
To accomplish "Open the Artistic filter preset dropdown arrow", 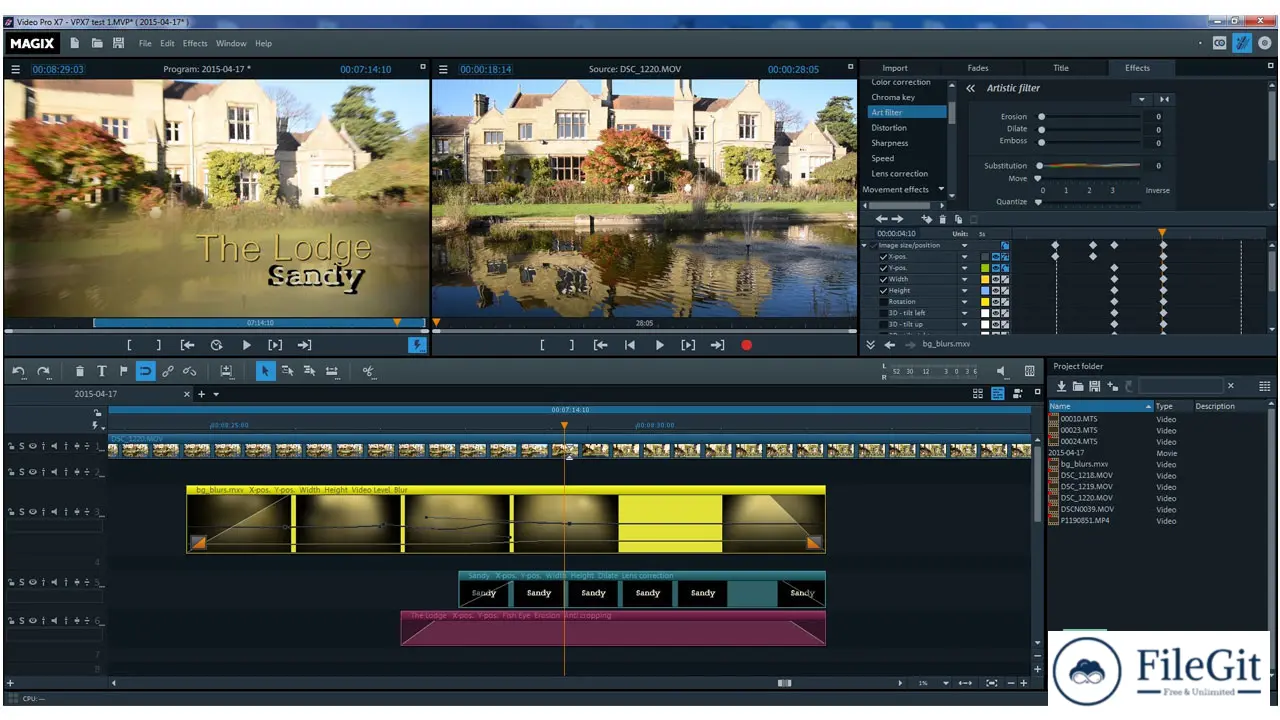I will pyautogui.click(x=1142, y=100).
